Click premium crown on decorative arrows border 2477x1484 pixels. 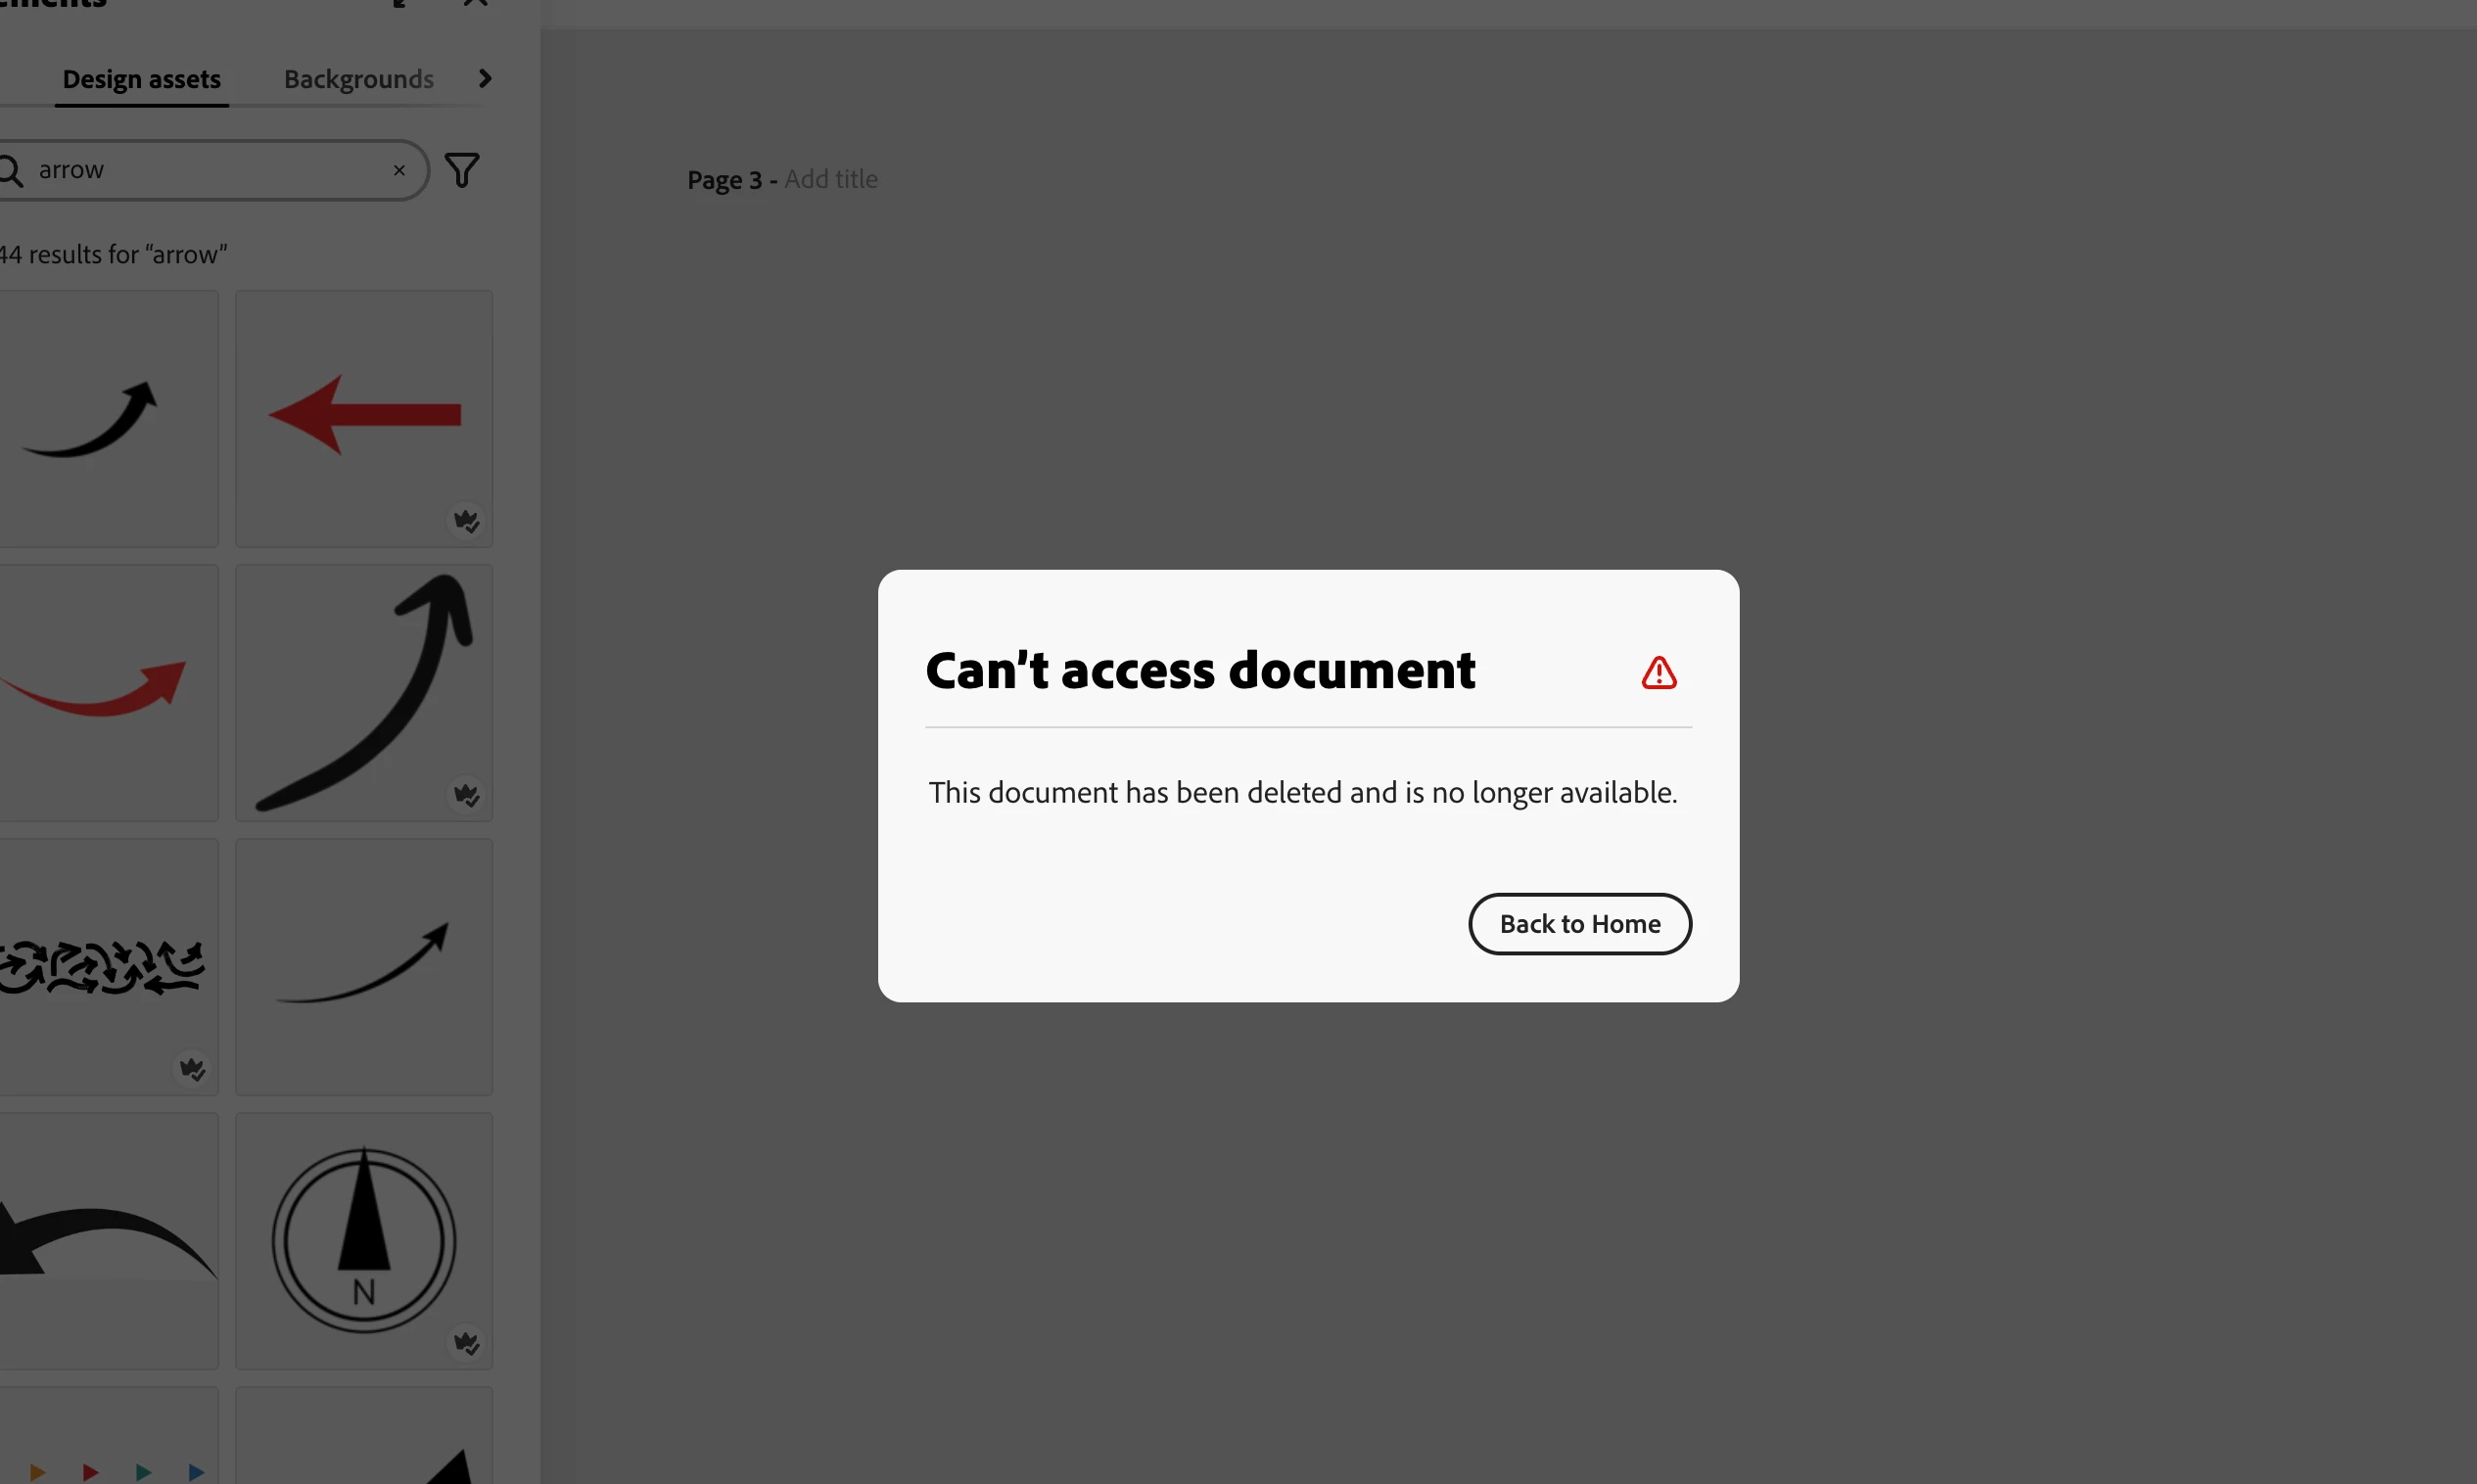tap(192, 1068)
